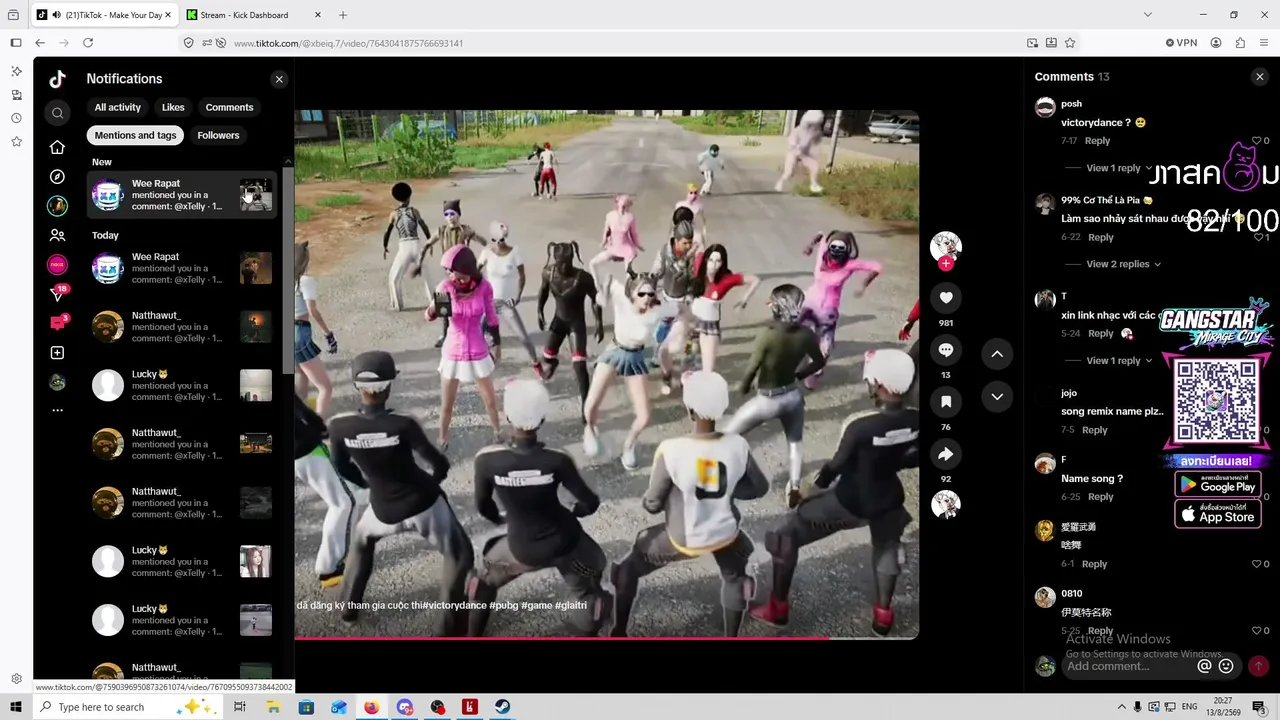The width and height of the screenshot is (1280, 720).
Task: Close the Comments panel
Action: coord(1259,77)
